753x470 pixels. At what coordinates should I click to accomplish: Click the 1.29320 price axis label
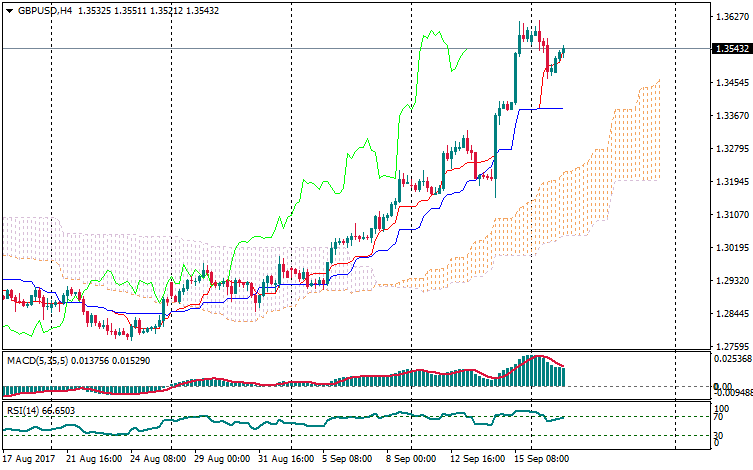coord(731,281)
